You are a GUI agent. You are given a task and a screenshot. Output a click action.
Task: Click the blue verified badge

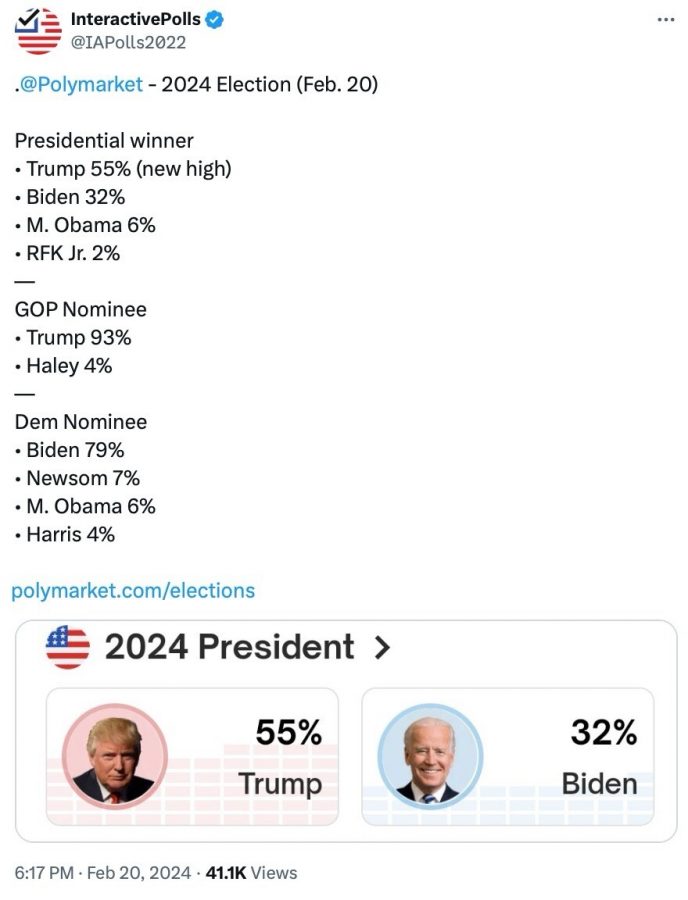[x=215, y=20]
